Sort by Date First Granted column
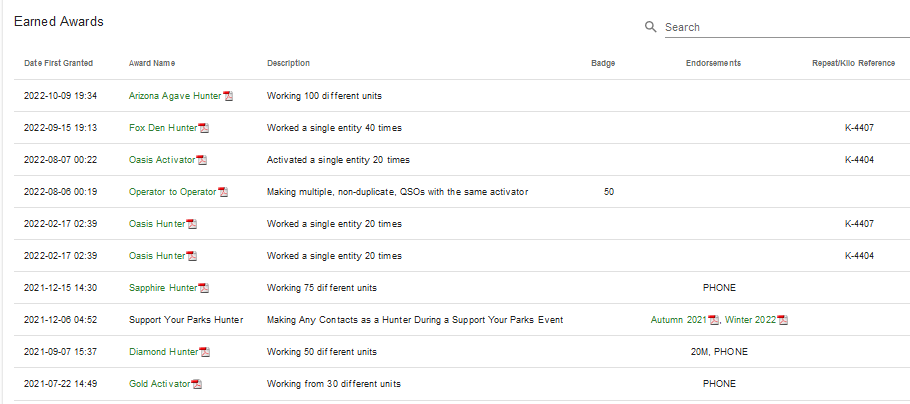The height and width of the screenshot is (404, 910). click(x=58, y=63)
